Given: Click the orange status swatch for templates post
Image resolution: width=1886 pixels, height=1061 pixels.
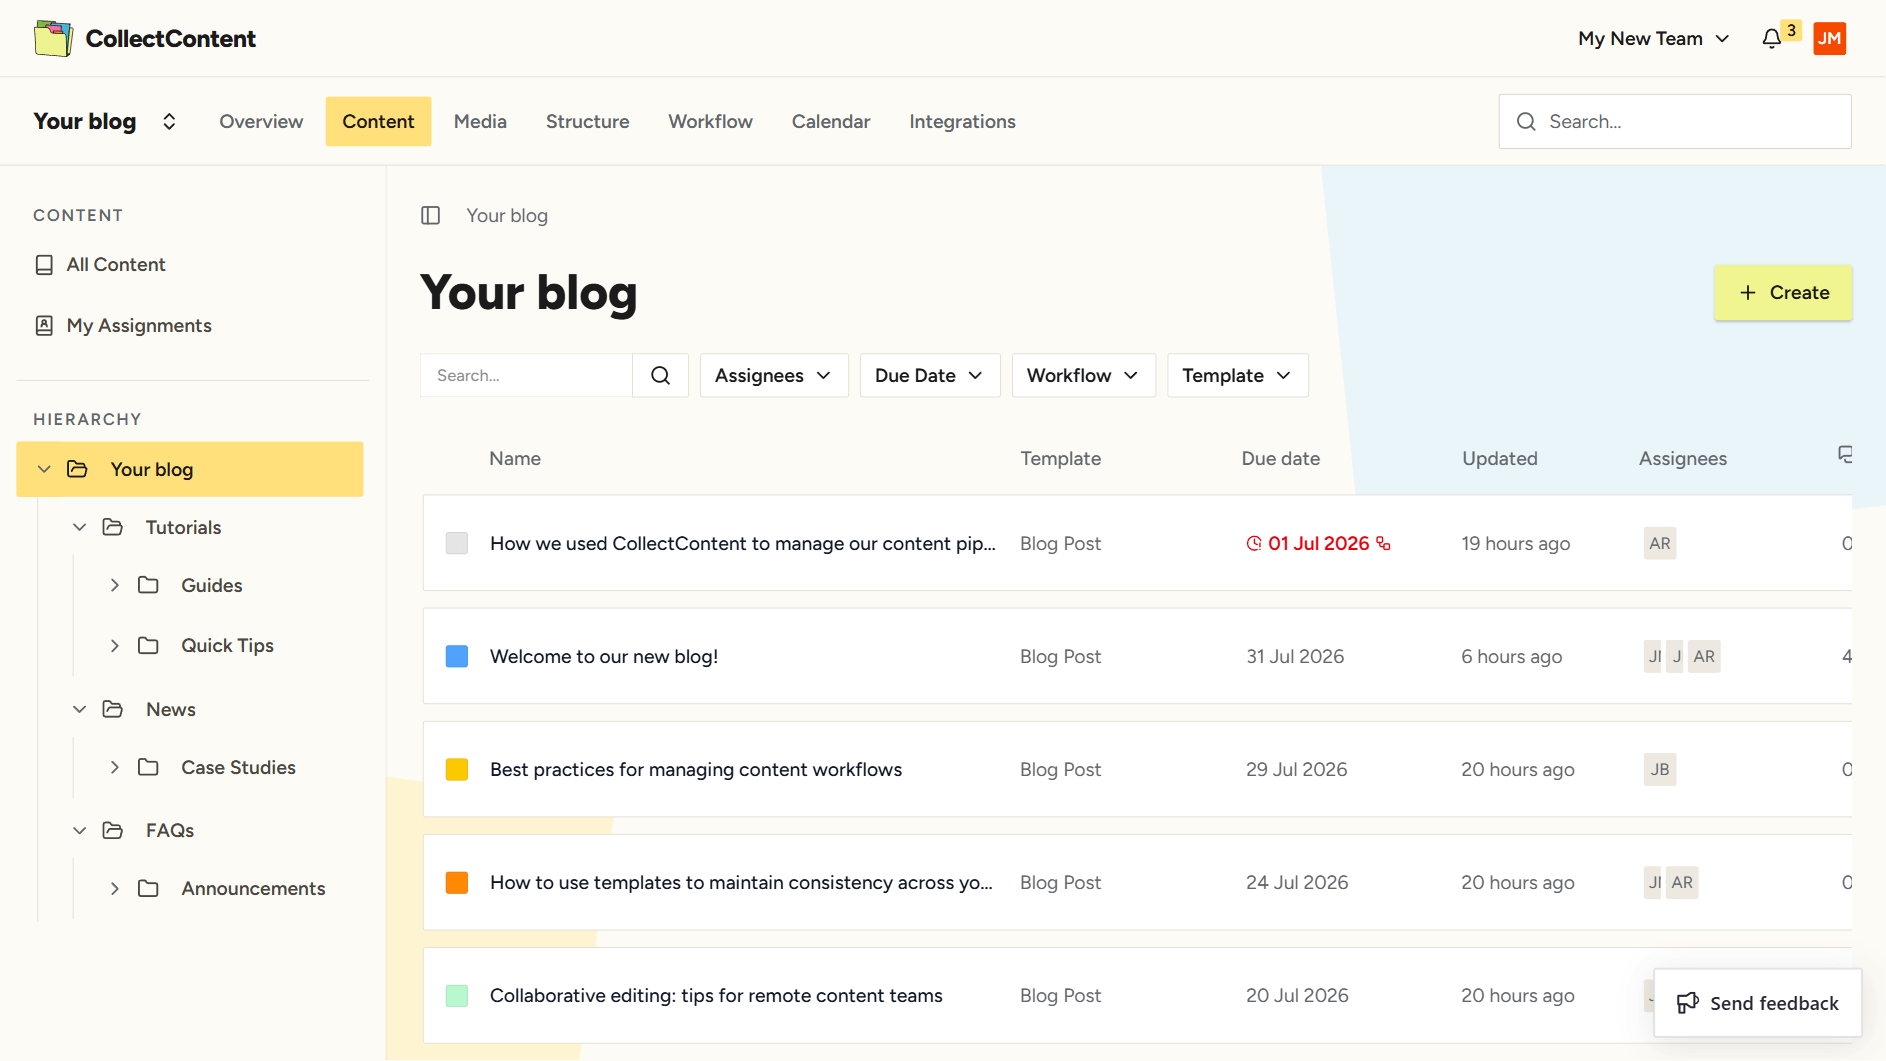Looking at the screenshot, I should point(457,882).
